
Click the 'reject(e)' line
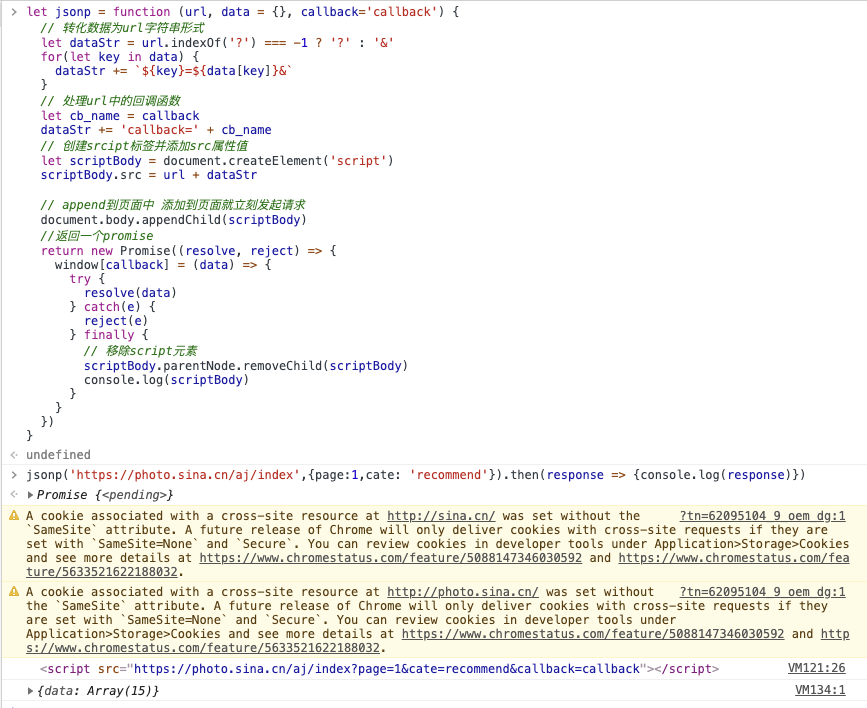116,321
